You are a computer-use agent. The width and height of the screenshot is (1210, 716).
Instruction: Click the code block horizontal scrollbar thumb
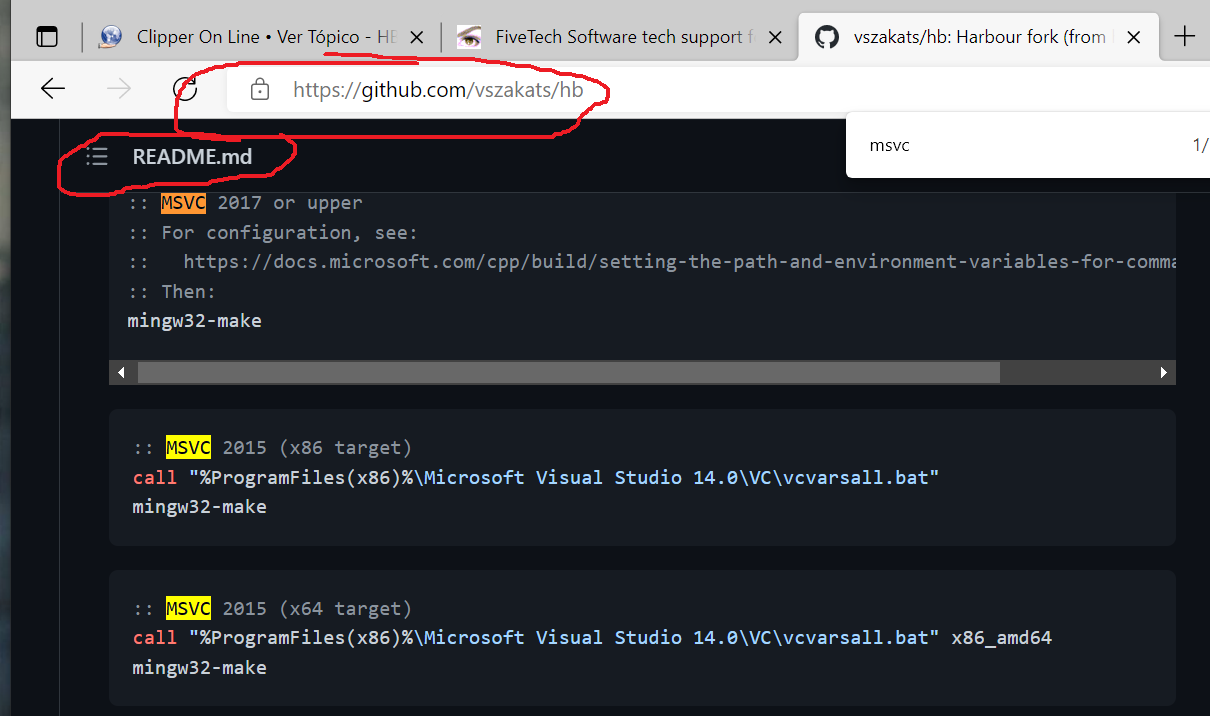[x=568, y=372]
